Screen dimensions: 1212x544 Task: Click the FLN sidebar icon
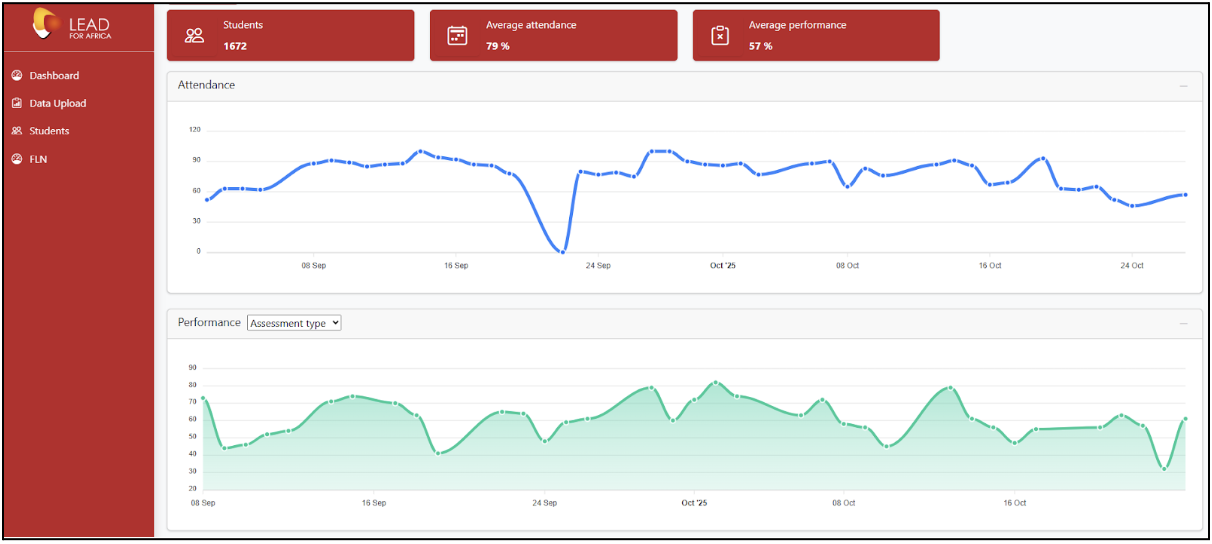[17, 159]
